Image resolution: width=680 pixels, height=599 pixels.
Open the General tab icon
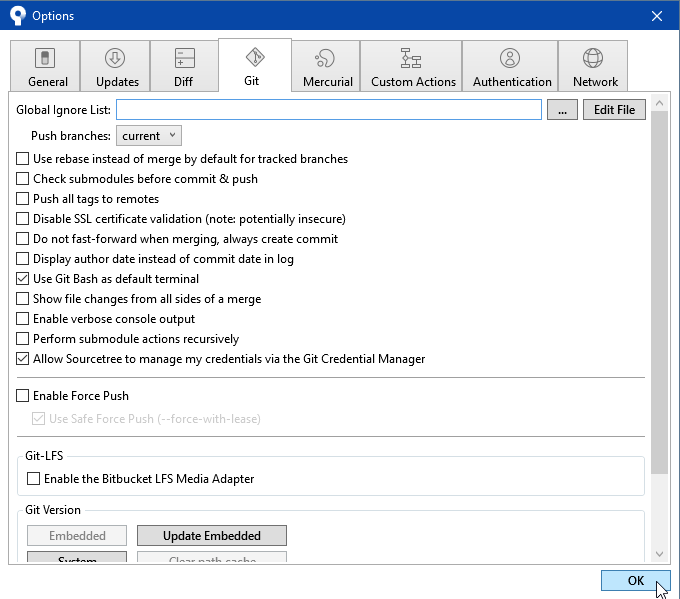pyautogui.click(x=45, y=58)
